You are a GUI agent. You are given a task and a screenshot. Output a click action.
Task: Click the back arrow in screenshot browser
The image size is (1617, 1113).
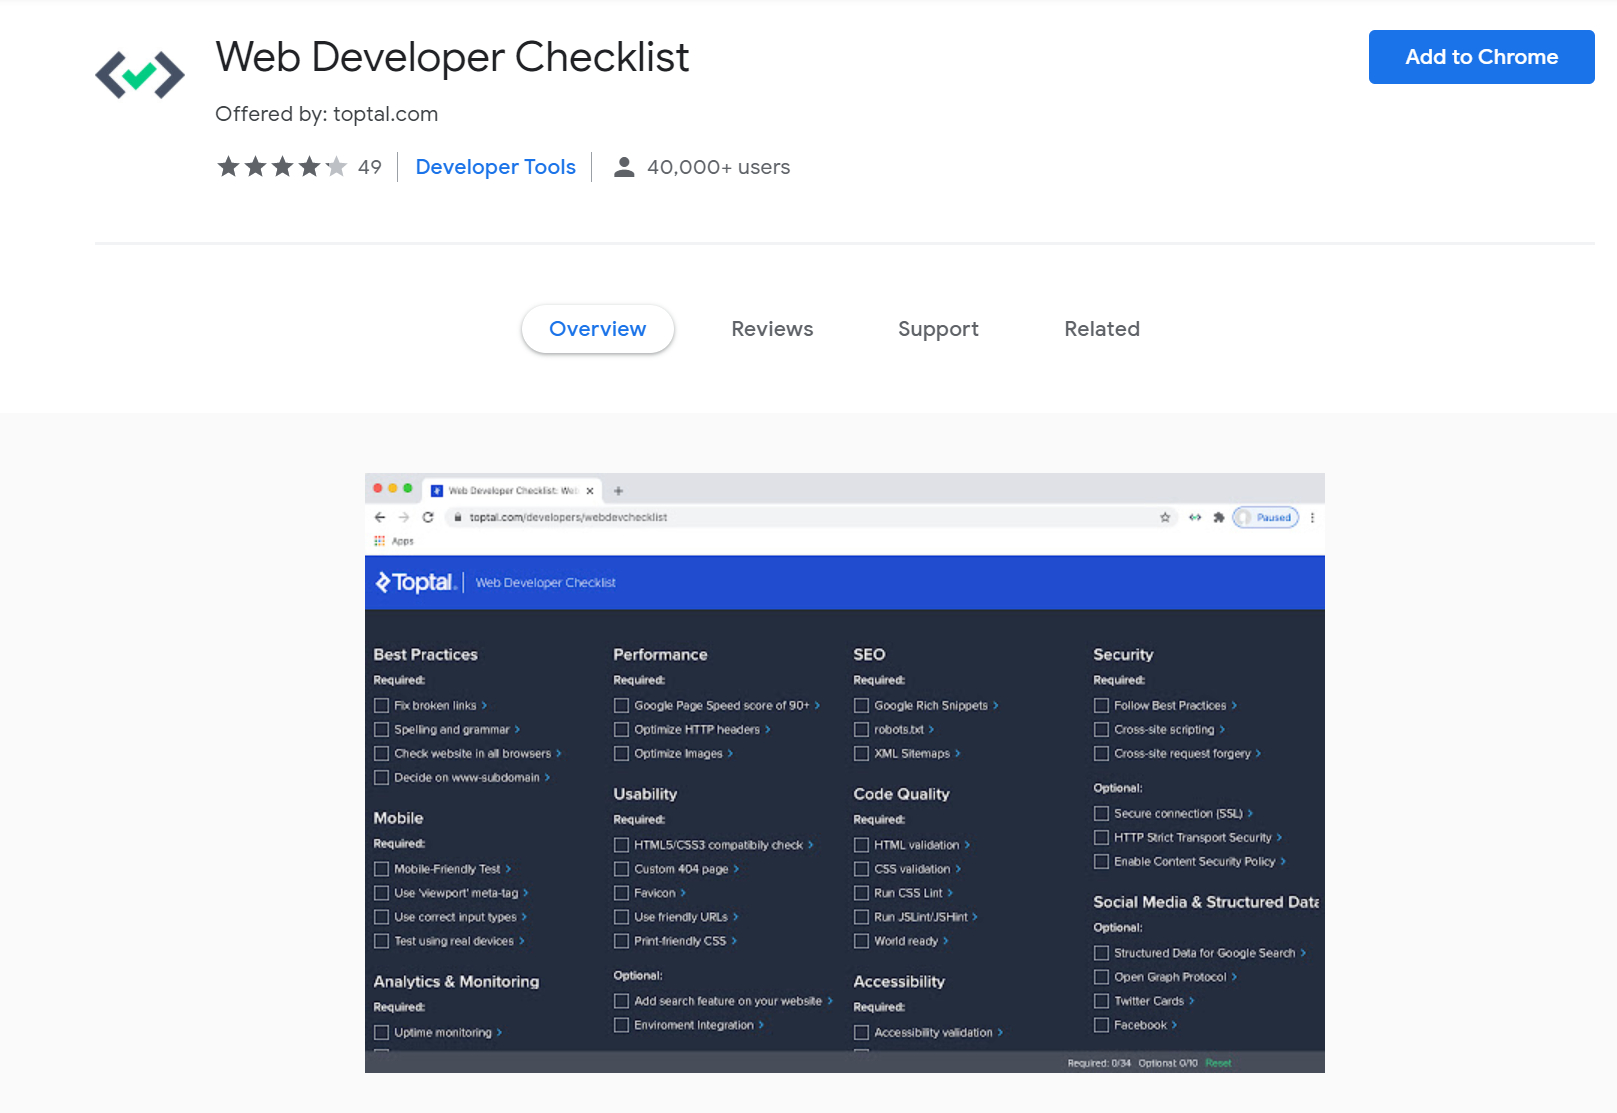pos(380,517)
